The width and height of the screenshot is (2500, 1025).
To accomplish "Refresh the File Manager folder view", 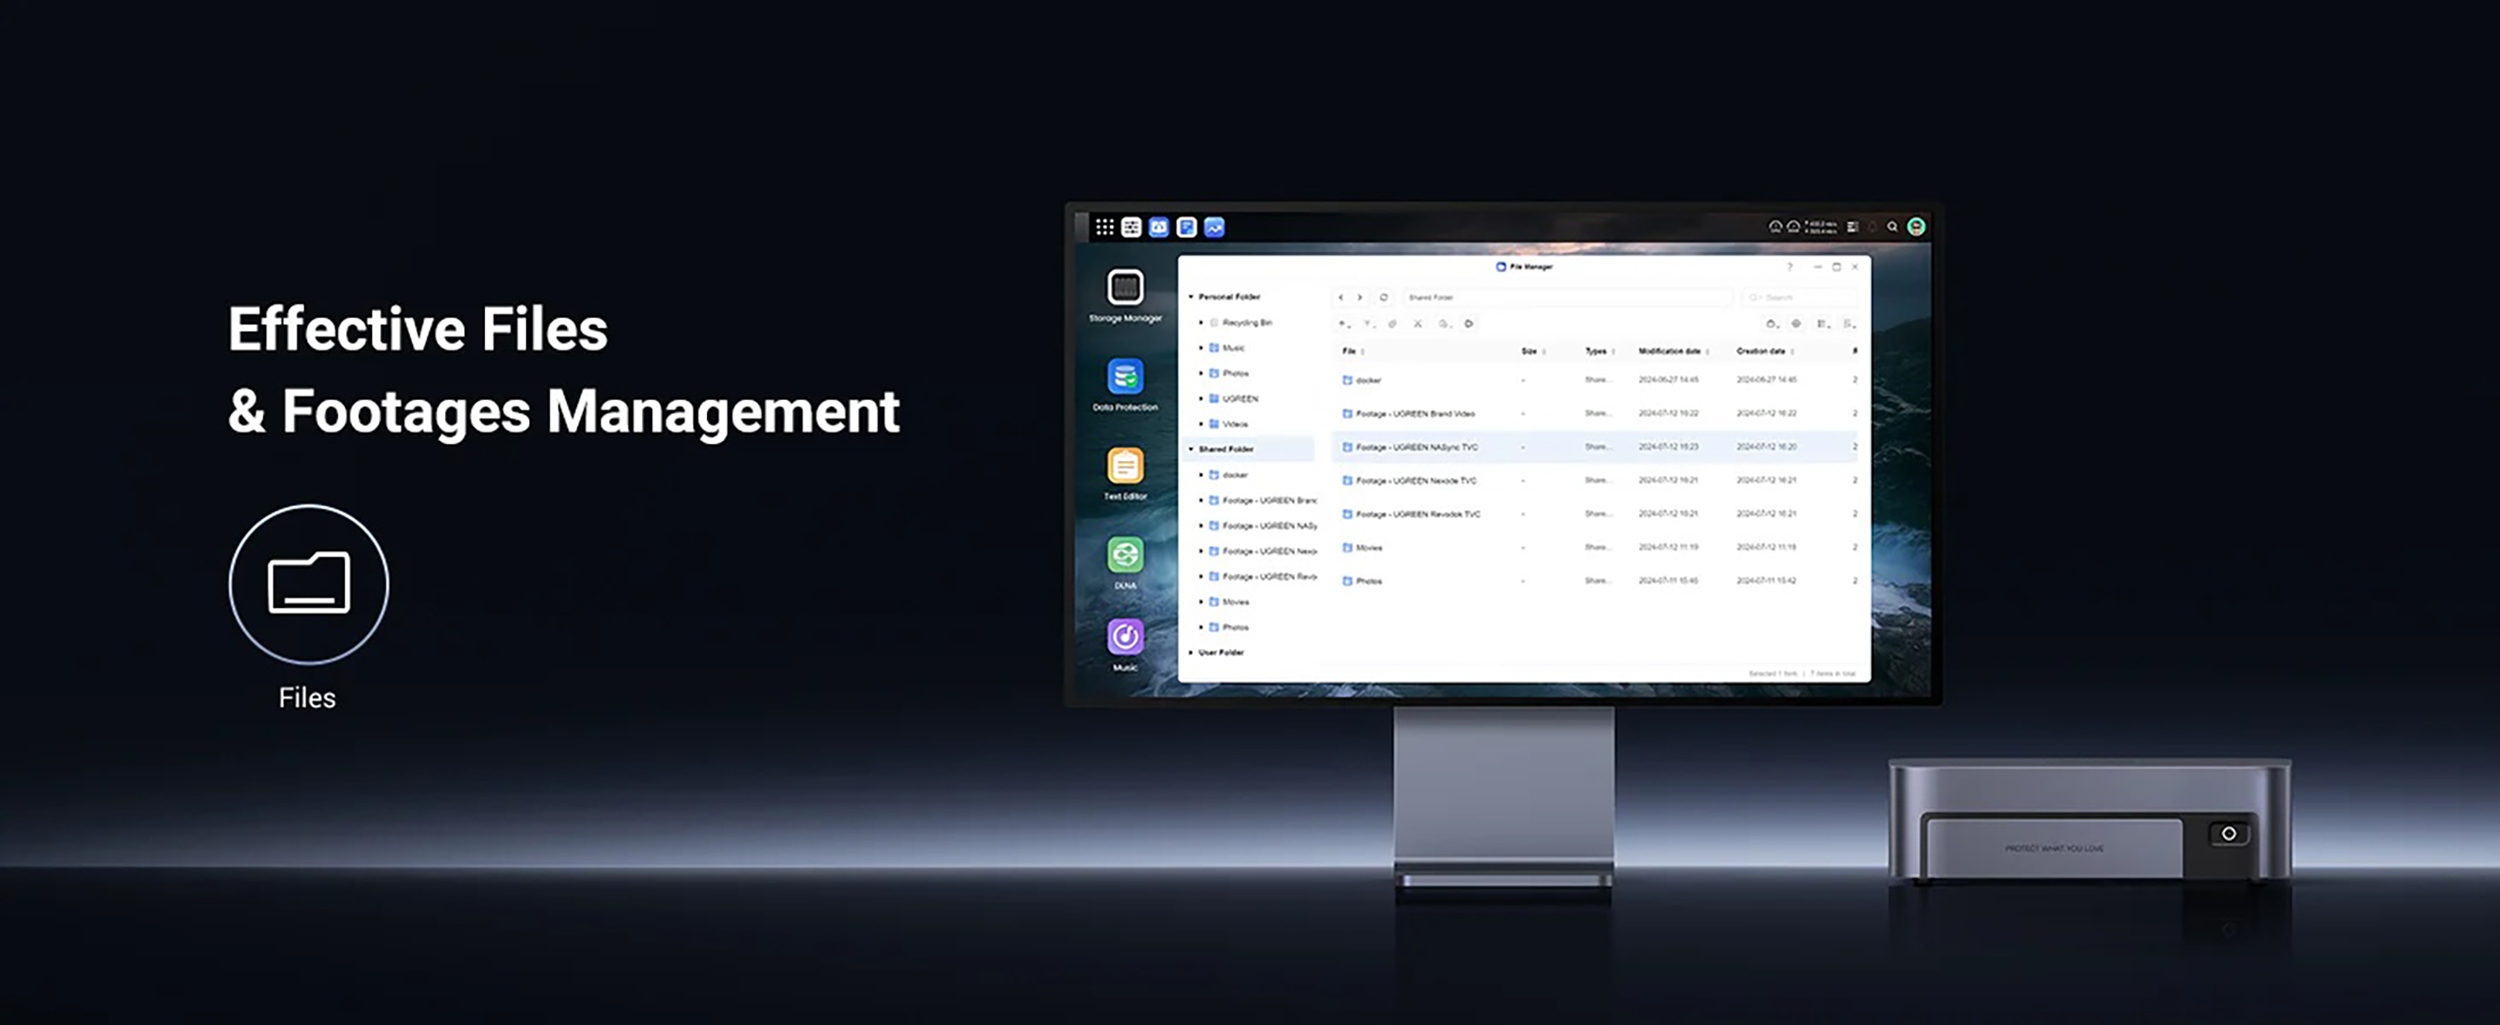I will click(x=1384, y=297).
